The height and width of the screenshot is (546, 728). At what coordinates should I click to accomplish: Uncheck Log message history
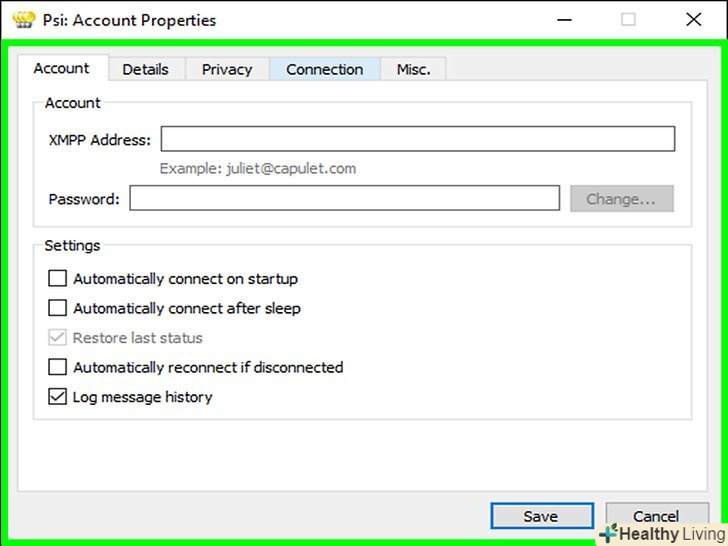[57, 396]
